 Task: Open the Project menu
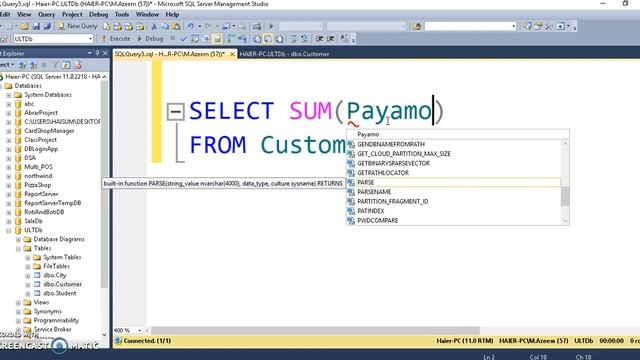[x=72, y=14]
